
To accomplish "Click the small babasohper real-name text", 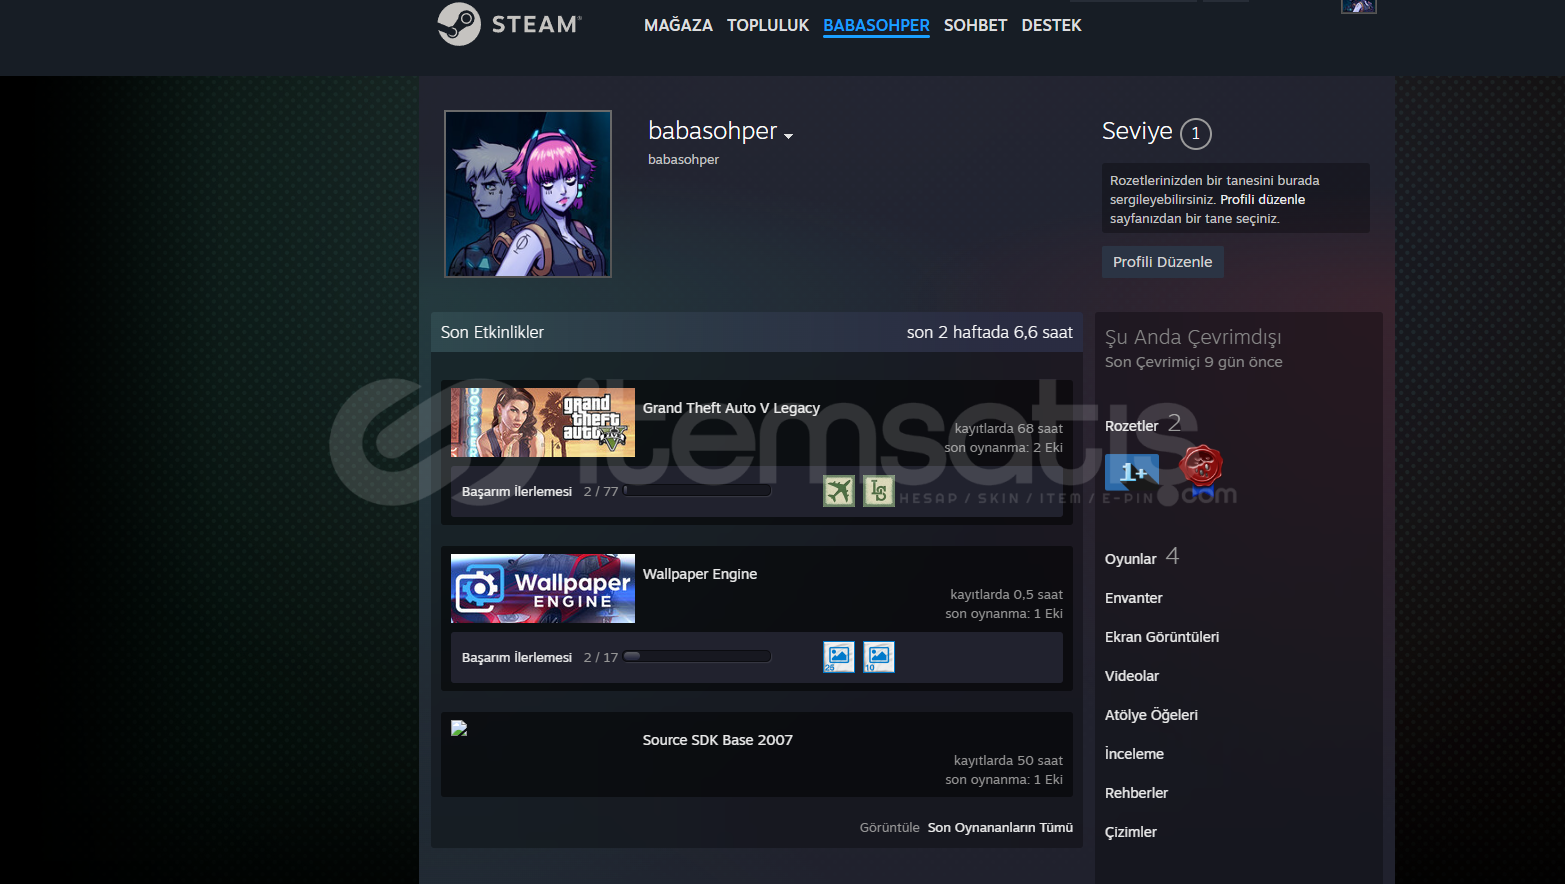I will [x=683, y=159].
